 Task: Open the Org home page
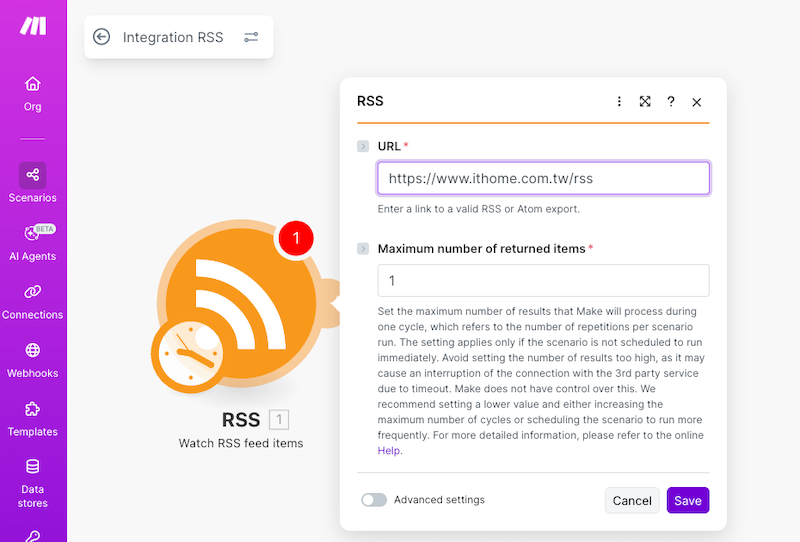tap(33, 93)
